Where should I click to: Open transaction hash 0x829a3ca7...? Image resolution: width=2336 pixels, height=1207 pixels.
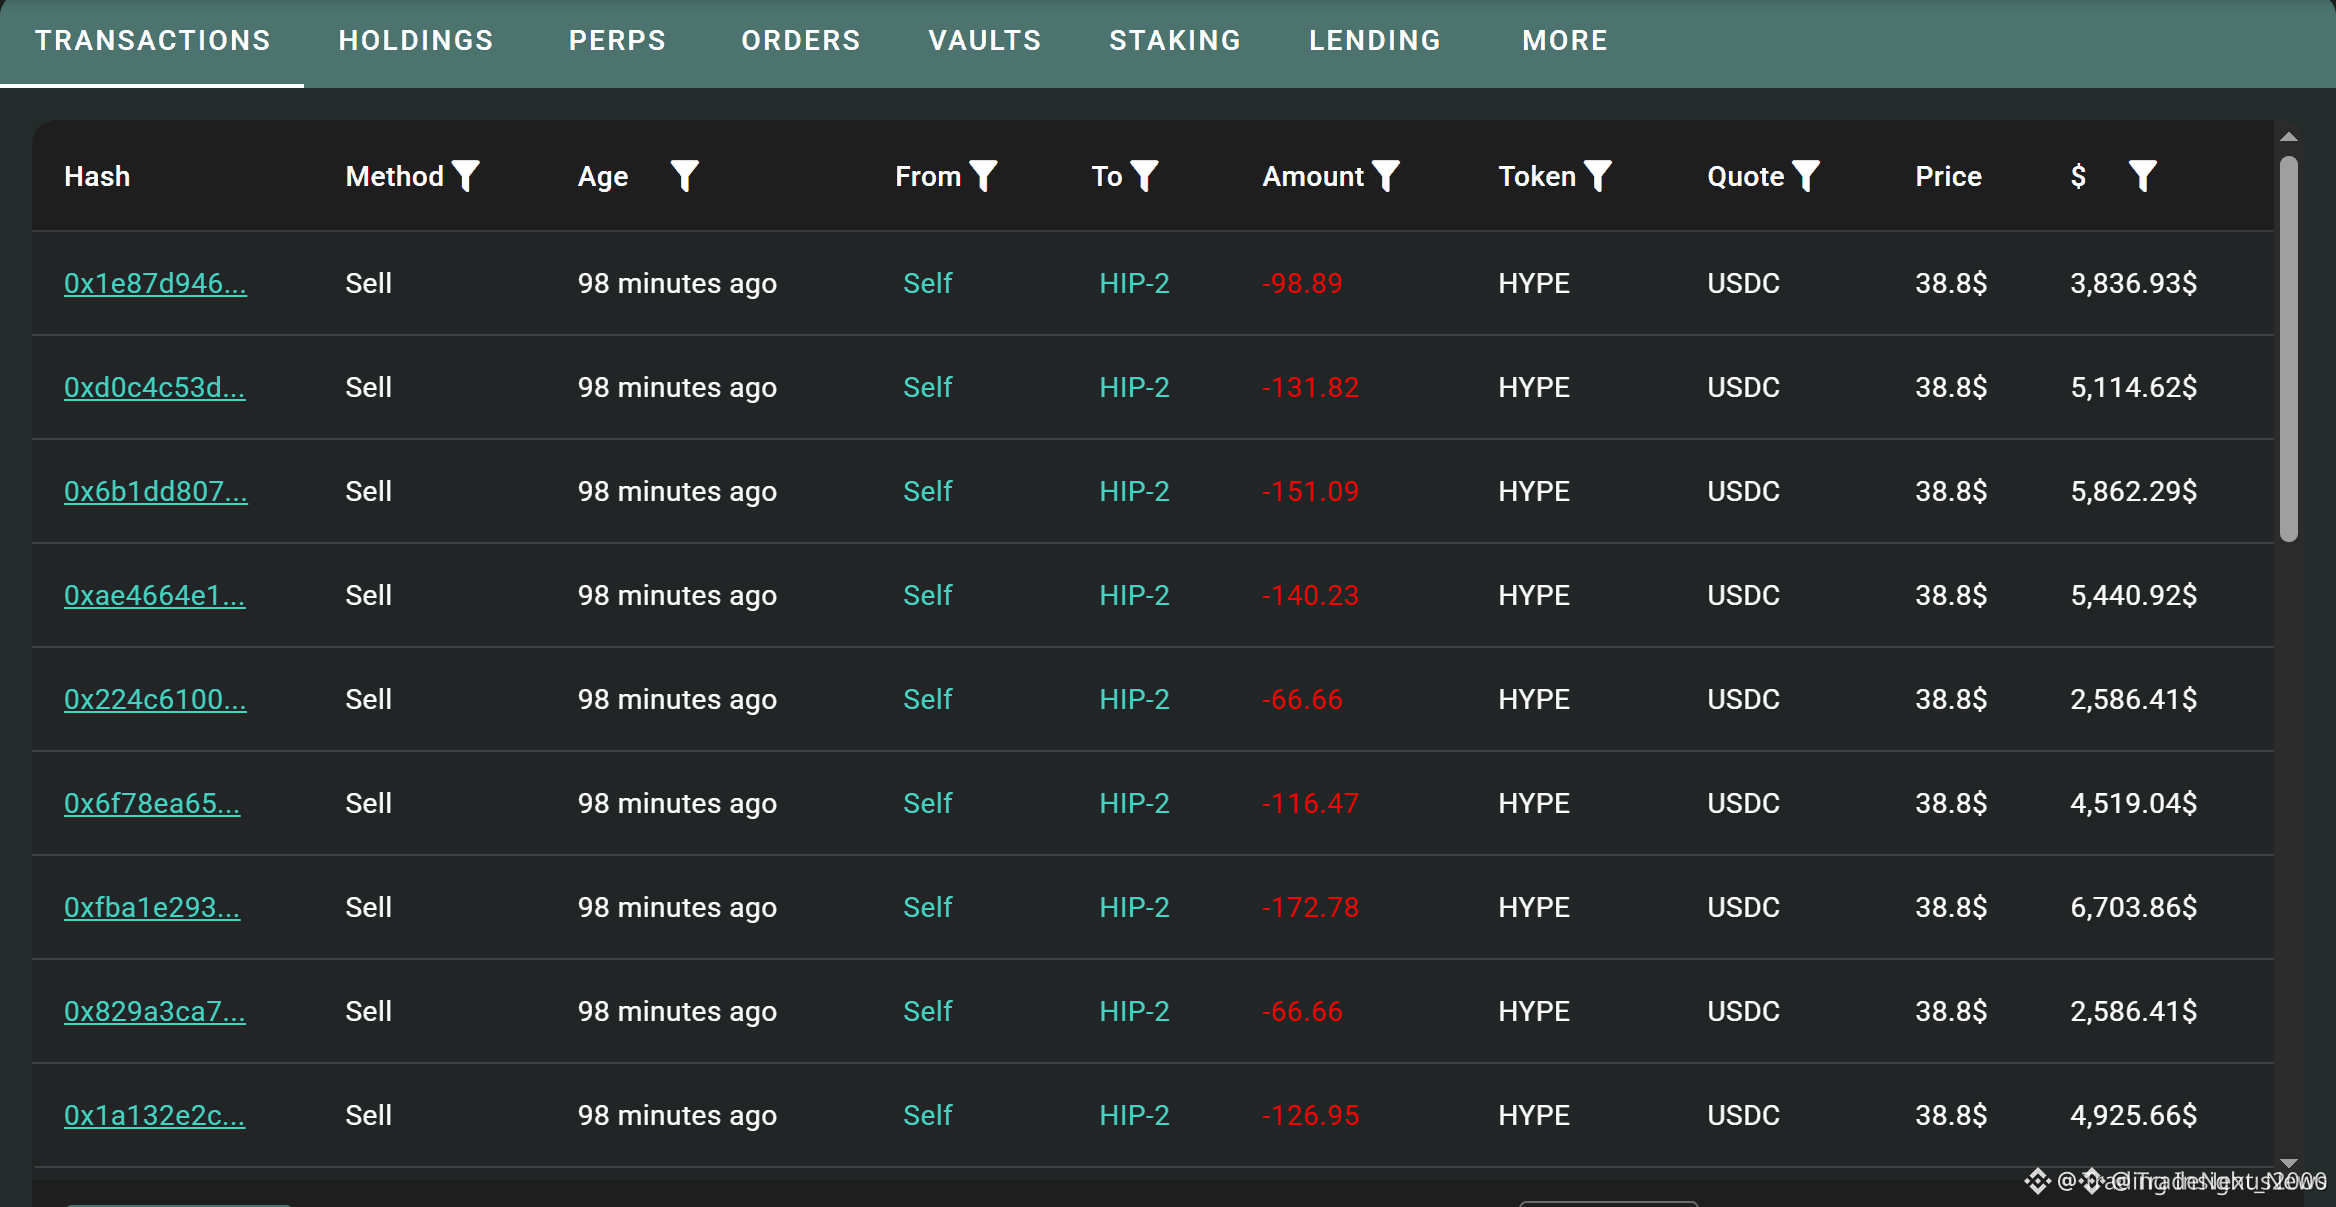pos(154,1011)
